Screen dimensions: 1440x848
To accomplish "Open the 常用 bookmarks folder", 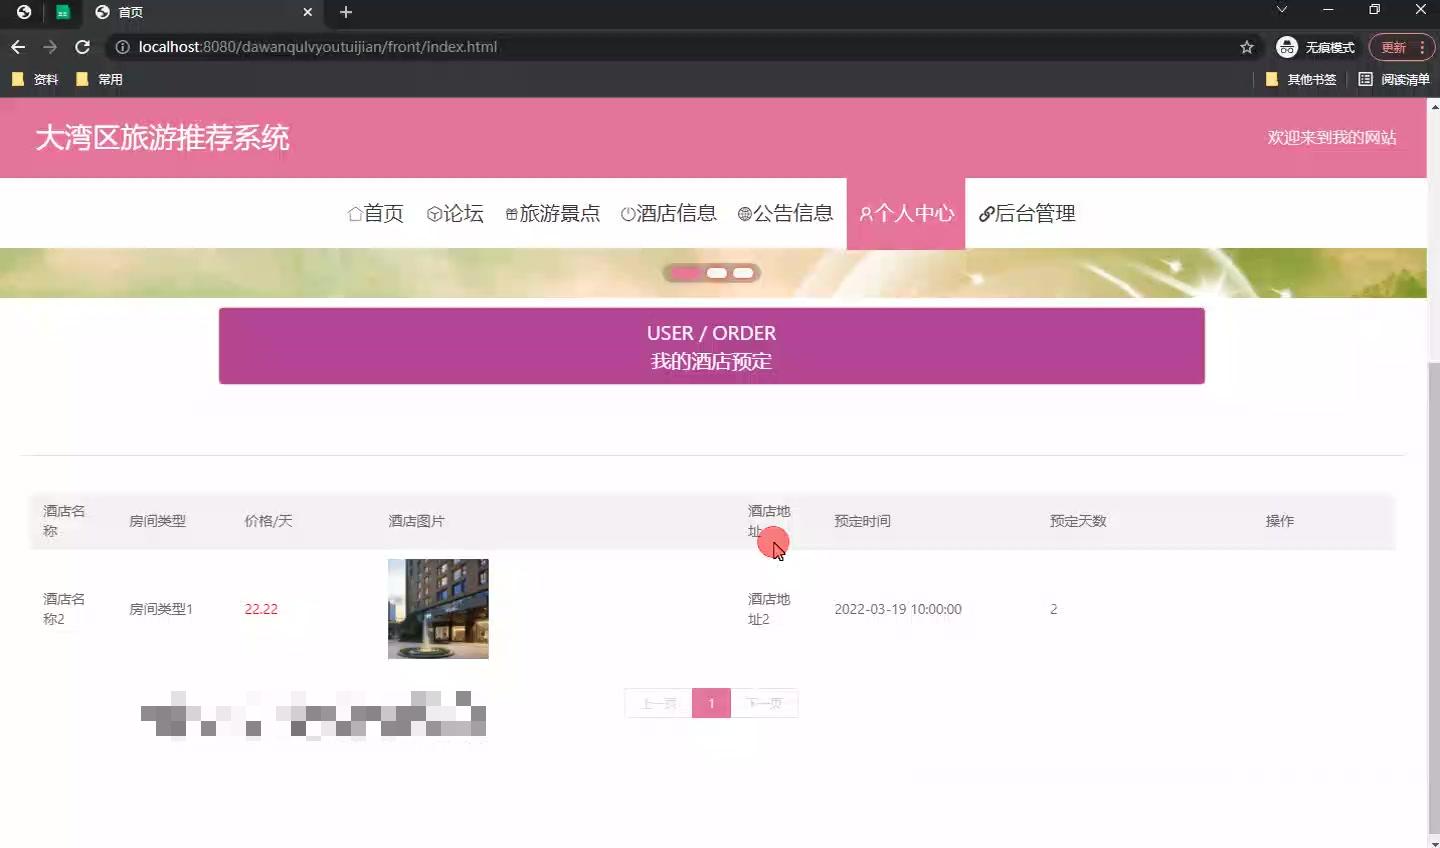I will click(x=99, y=79).
